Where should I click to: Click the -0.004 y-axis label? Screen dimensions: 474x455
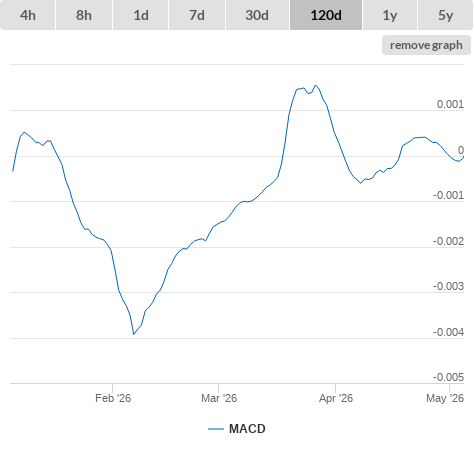448,332
